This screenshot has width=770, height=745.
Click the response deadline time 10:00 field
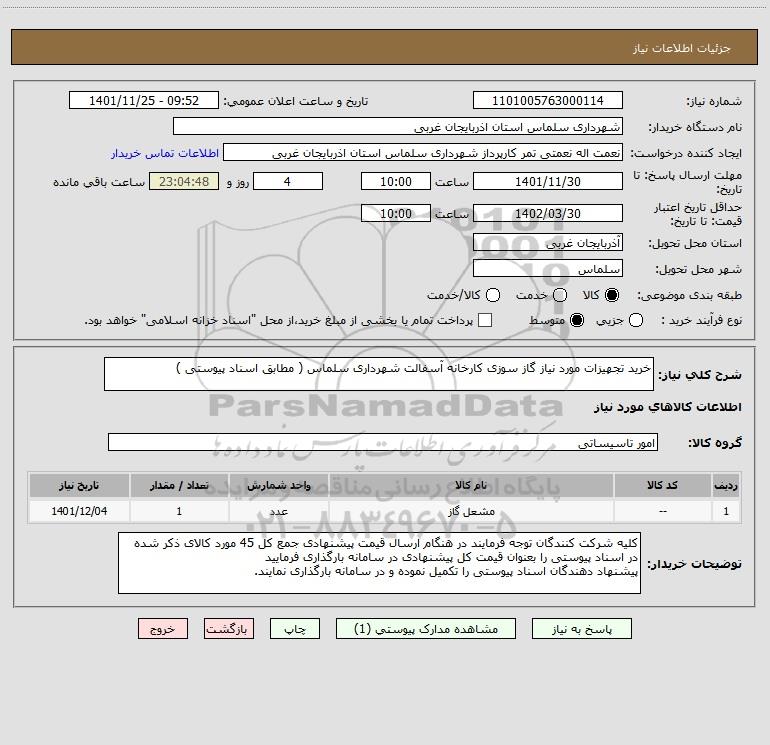click(396, 182)
